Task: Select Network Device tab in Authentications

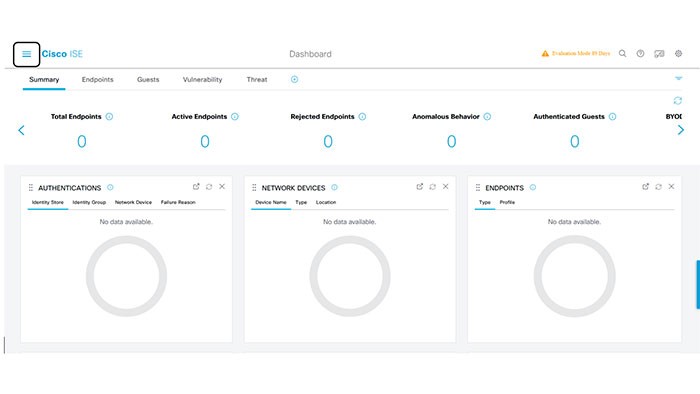Action: pyautogui.click(x=133, y=202)
